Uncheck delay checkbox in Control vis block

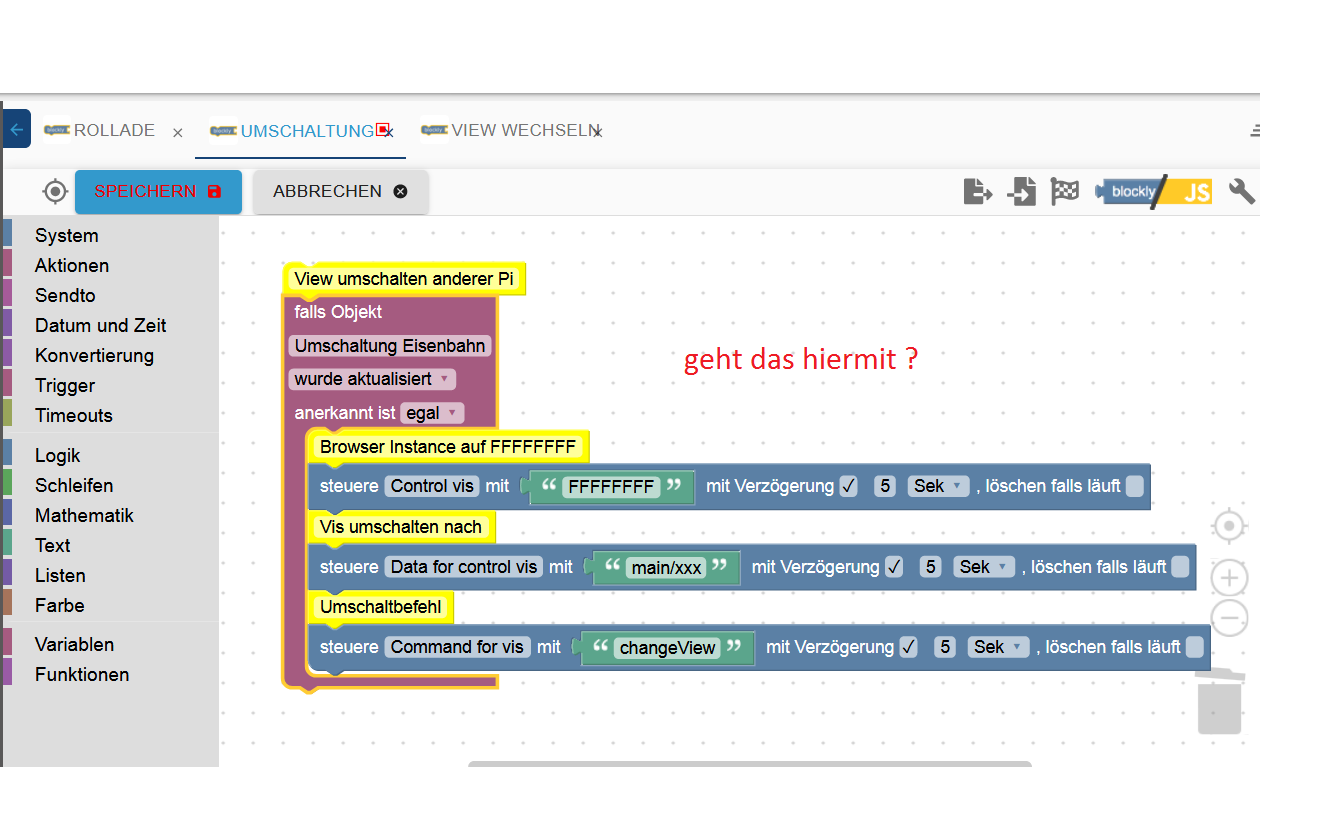849,487
